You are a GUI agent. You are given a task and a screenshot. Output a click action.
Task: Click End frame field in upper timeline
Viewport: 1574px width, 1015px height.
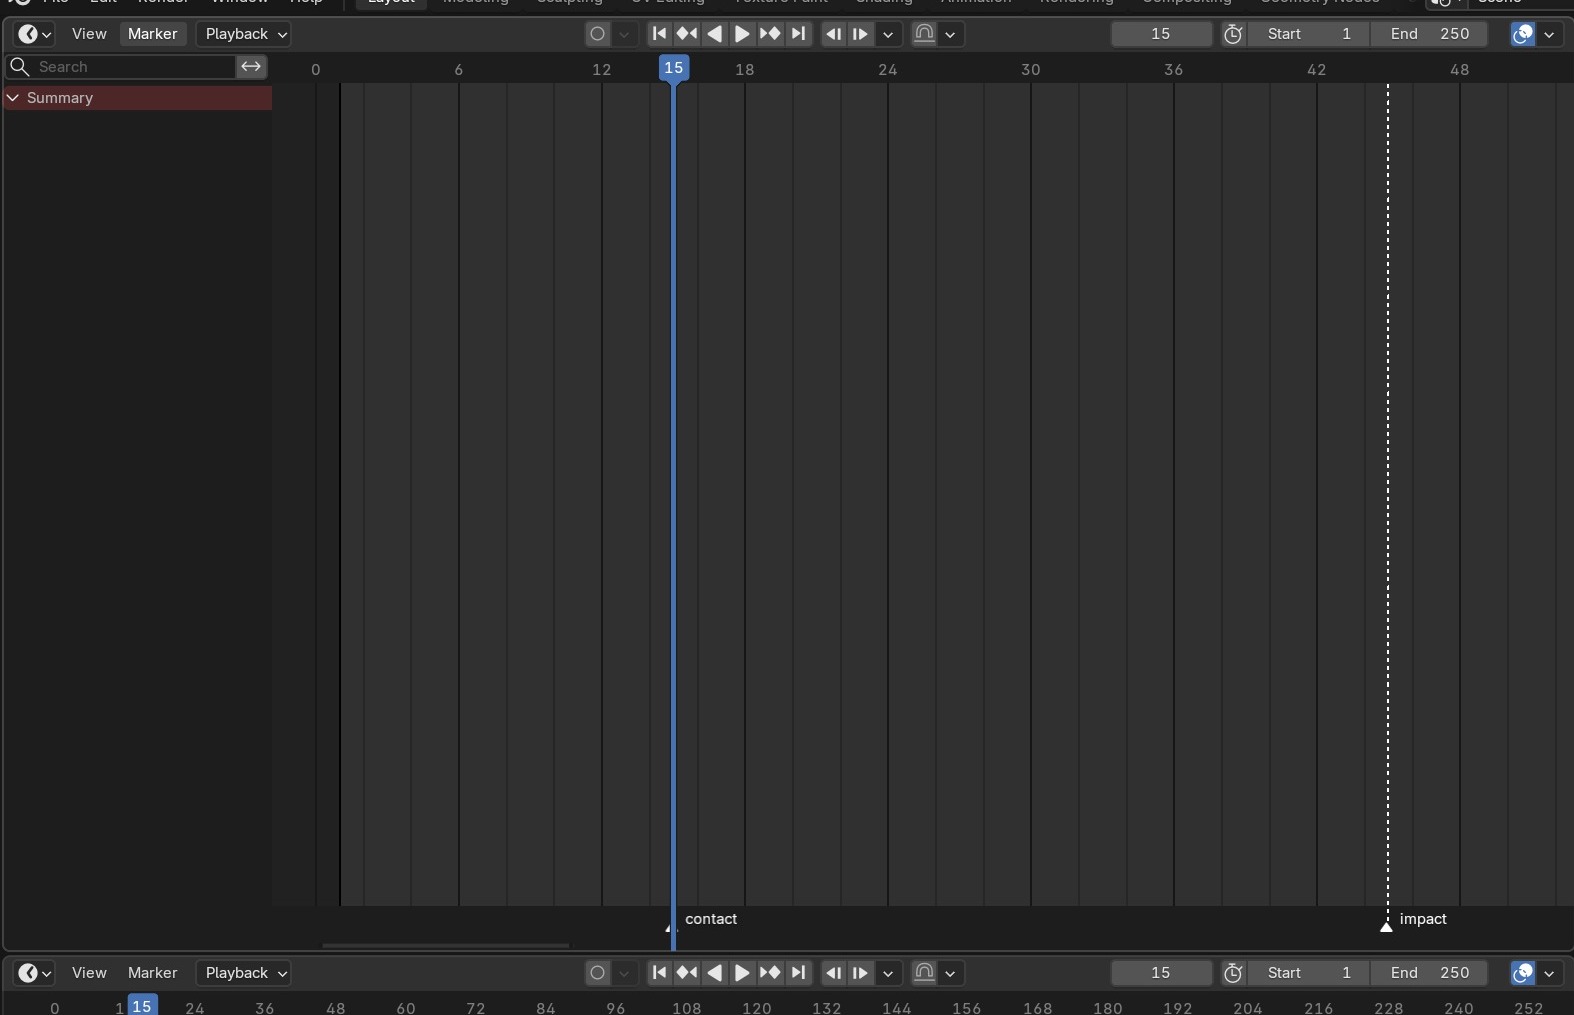click(x=1429, y=34)
